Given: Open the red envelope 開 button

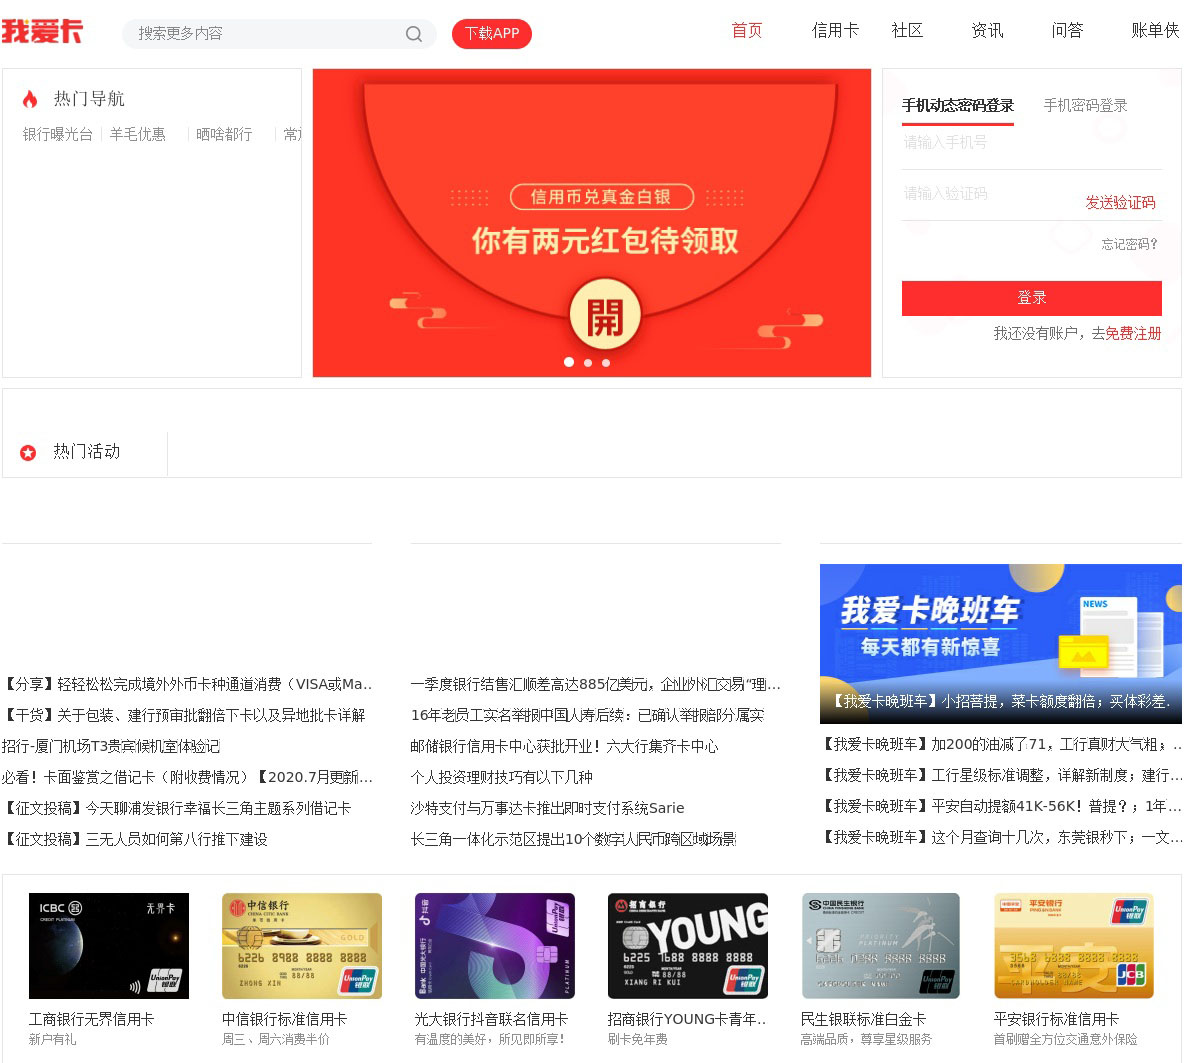Looking at the screenshot, I should pyautogui.click(x=604, y=316).
